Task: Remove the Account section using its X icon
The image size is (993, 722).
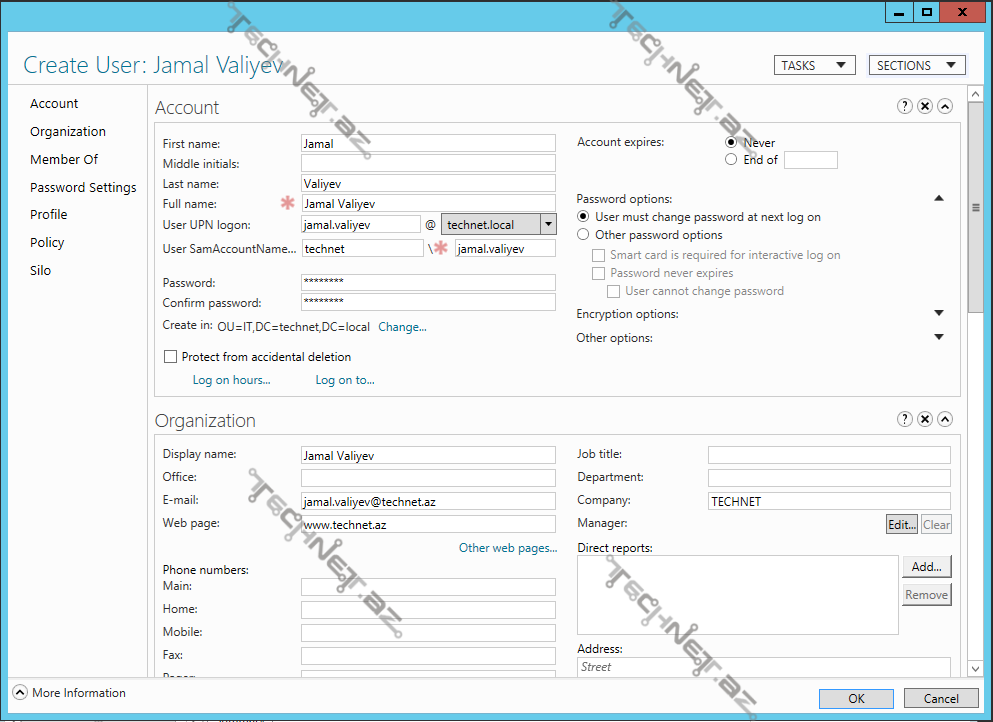Action: [924, 106]
